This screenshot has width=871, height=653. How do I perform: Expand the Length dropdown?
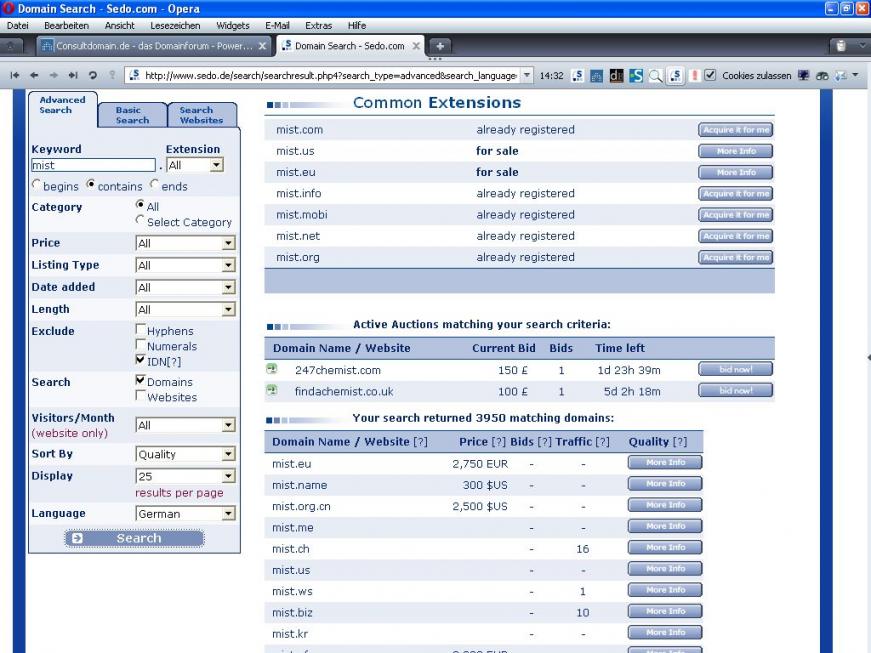pyautogui.click(x=186, y=310)
